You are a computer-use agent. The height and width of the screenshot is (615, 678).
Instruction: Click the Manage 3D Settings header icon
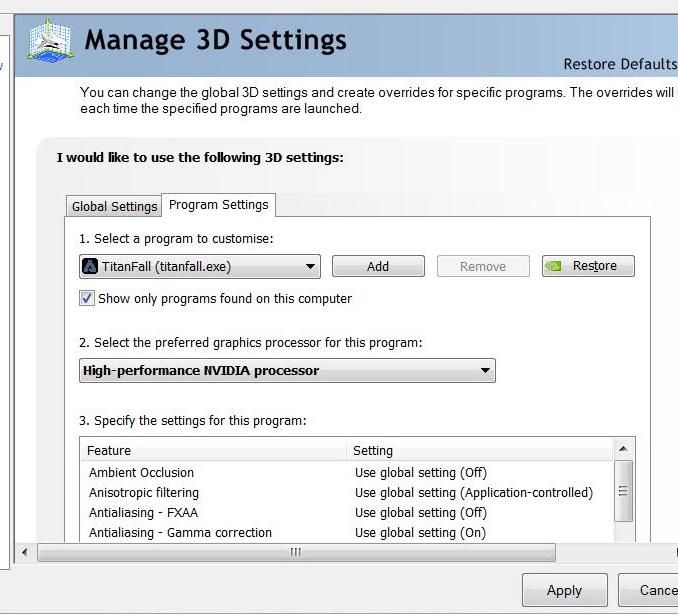(51, 41)
